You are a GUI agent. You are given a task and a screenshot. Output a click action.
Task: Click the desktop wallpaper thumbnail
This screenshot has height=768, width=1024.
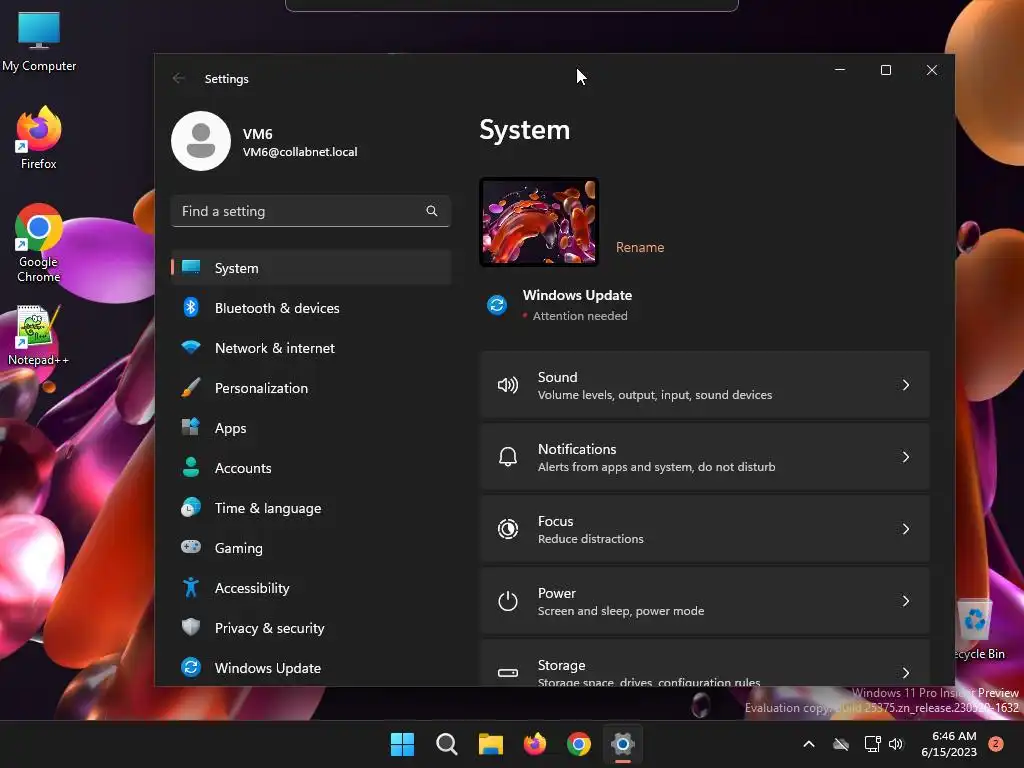(539, 222)
